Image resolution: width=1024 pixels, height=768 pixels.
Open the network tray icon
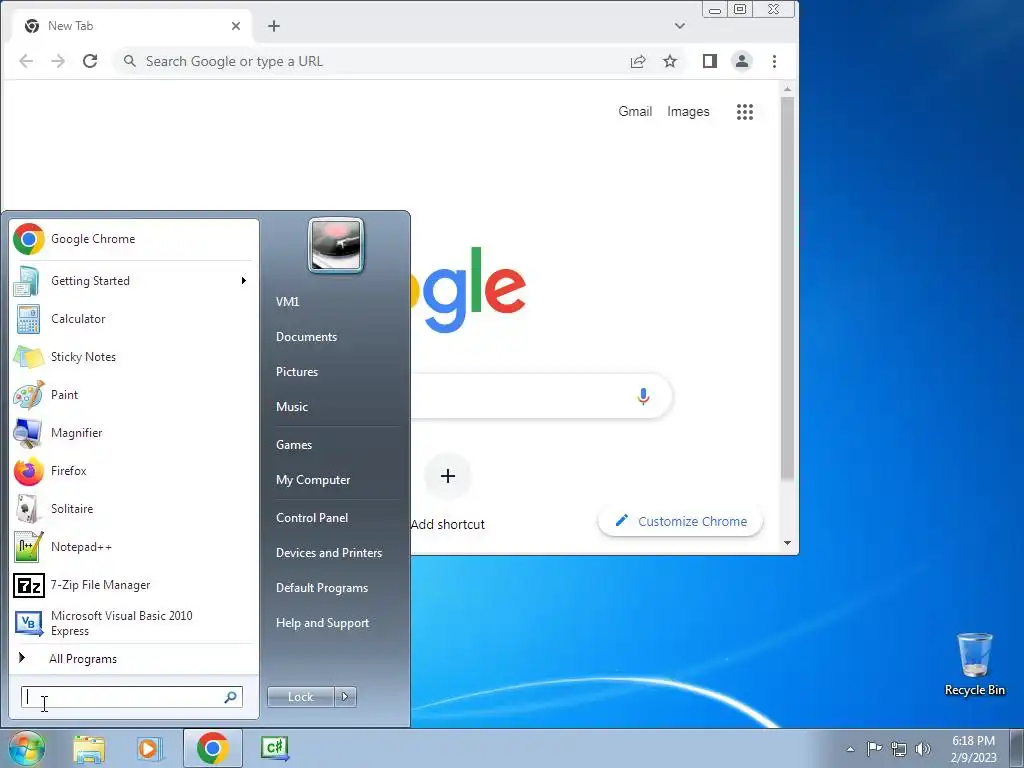899,749
